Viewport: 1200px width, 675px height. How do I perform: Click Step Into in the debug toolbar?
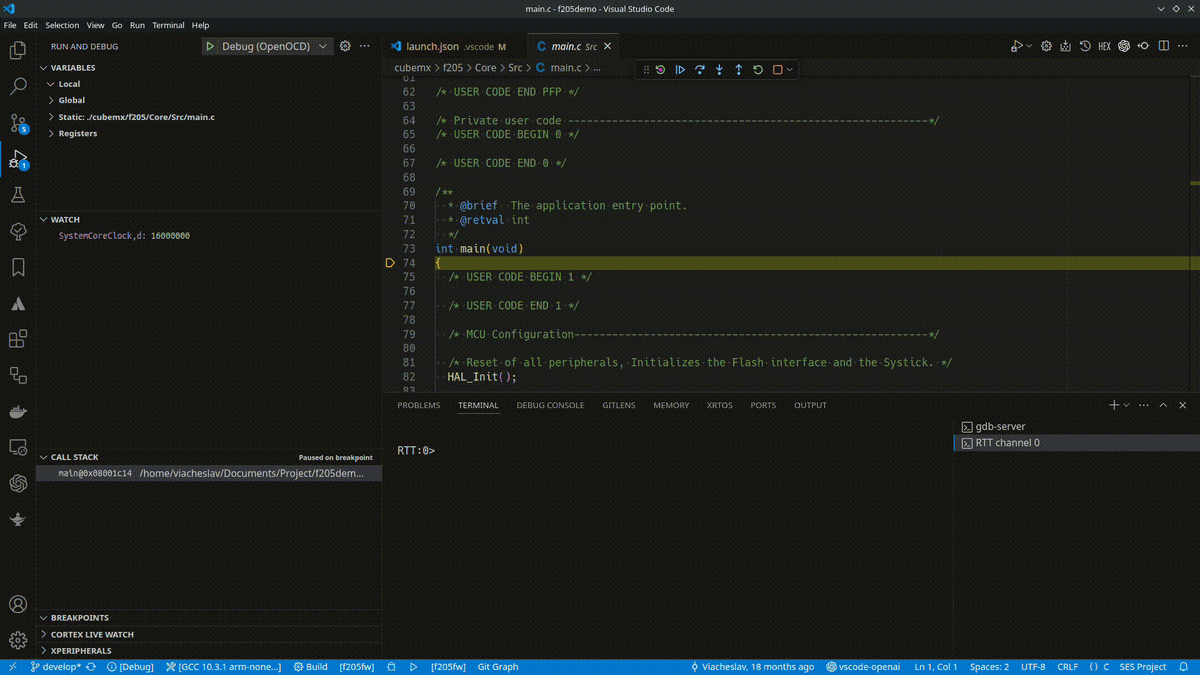(719, 69)
